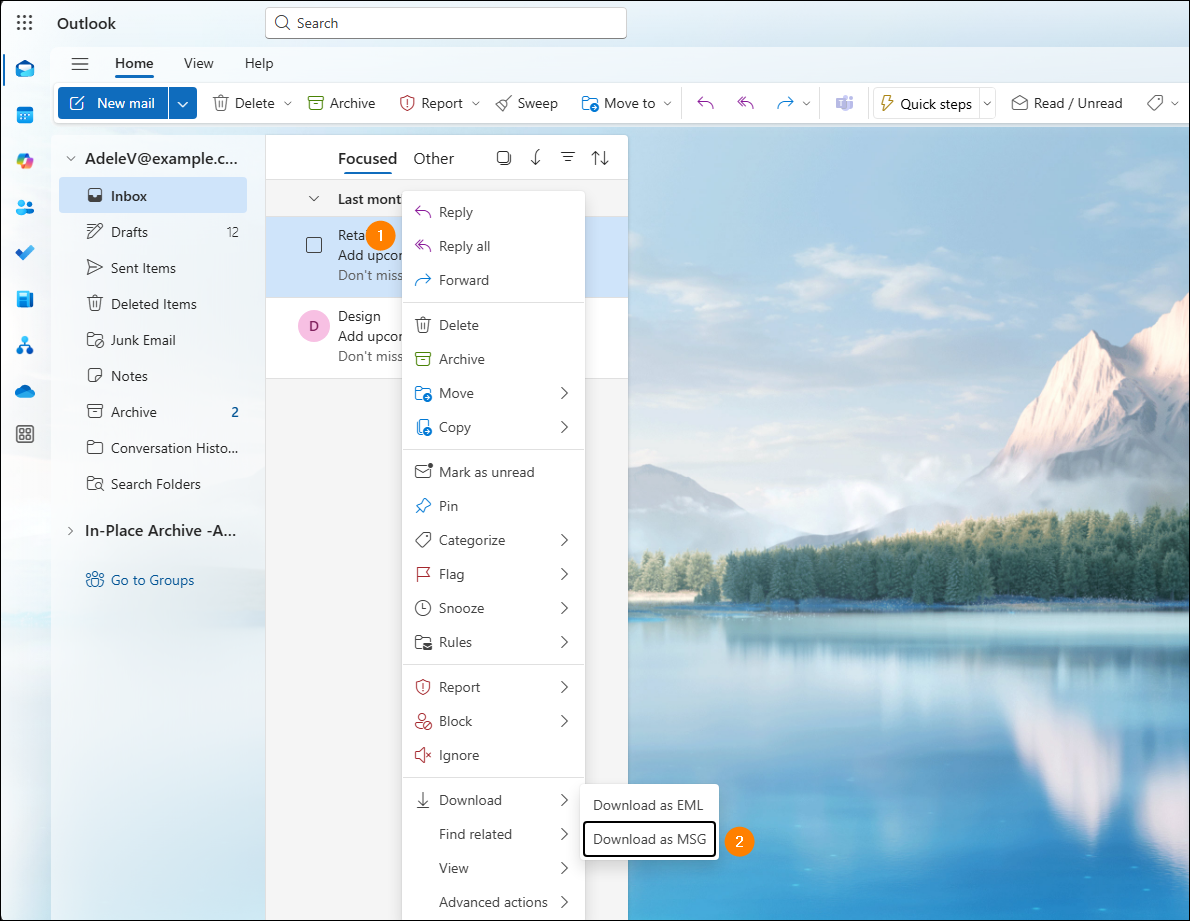Image resolution: width=1190 pixels, height=921 pixels.
Task: Switch to the Other inbox tab
Action: click(x=433, y=158)
